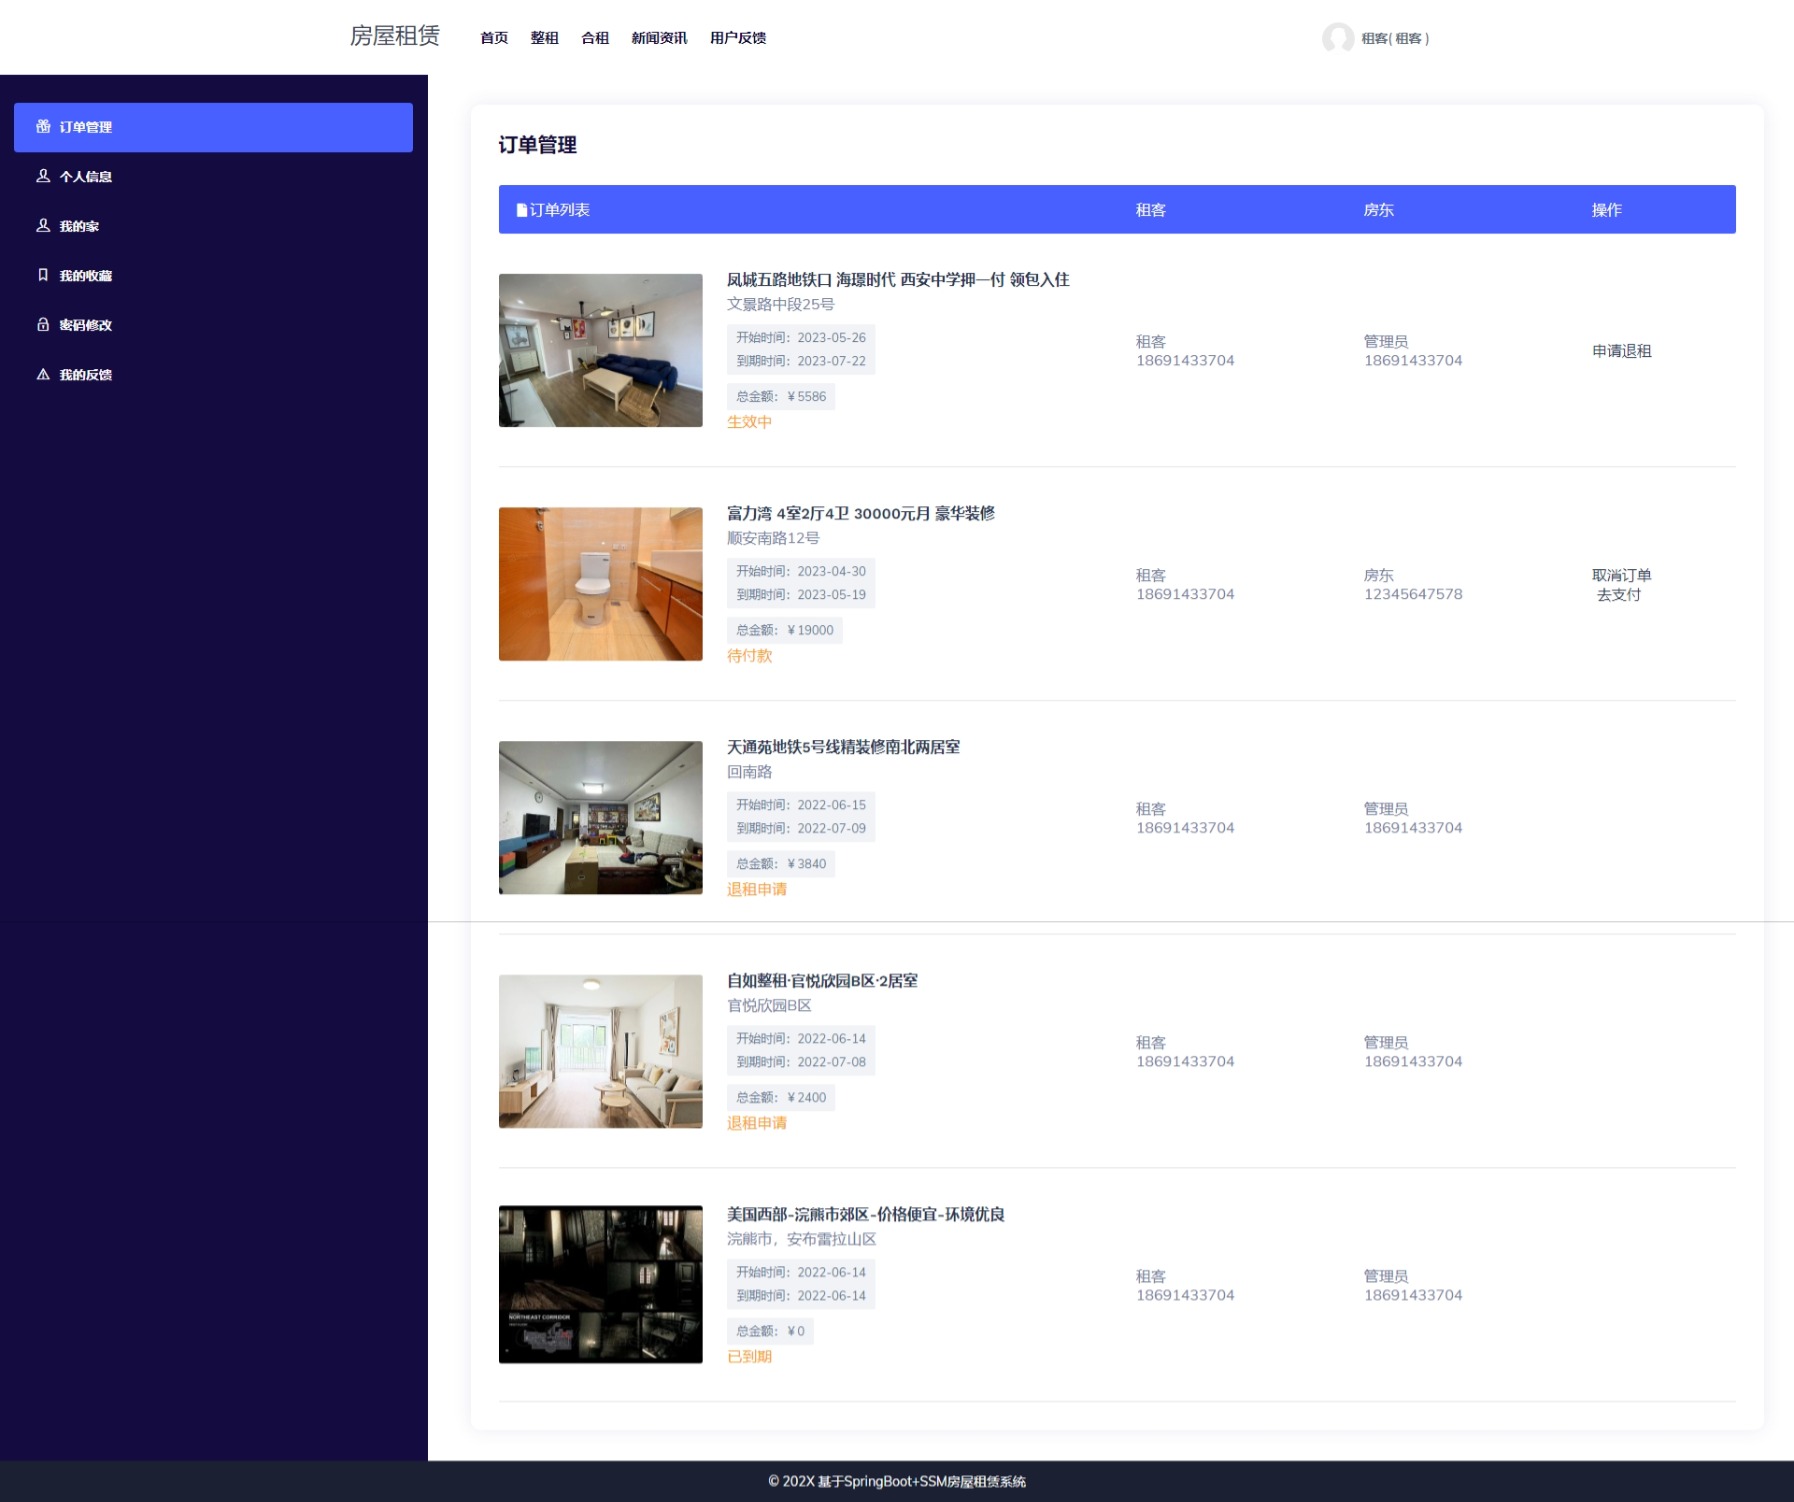Open 订单管理 in the sidebar
1794x1502 pixels.
tap(213, 127)
